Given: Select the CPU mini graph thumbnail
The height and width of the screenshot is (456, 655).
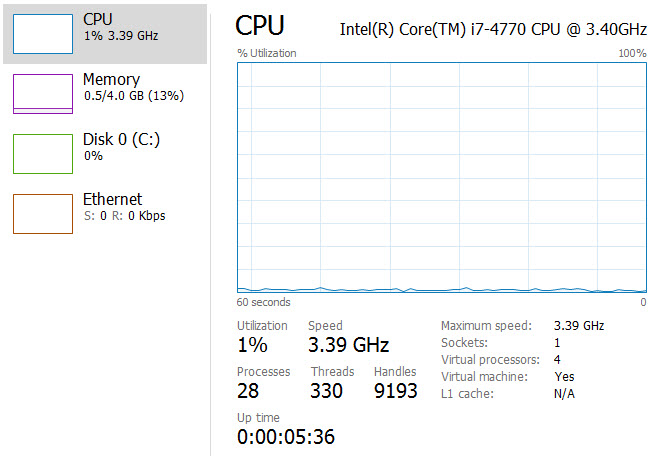Looking at the screenshot, I should point(42,33).
